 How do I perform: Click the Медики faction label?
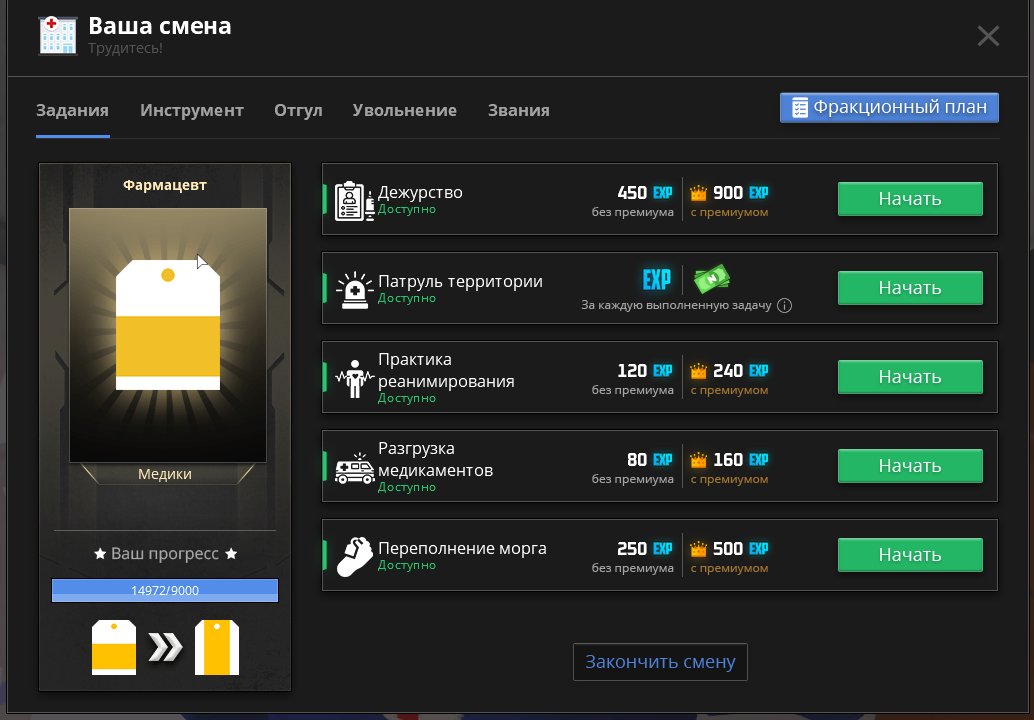pos(165,474)
